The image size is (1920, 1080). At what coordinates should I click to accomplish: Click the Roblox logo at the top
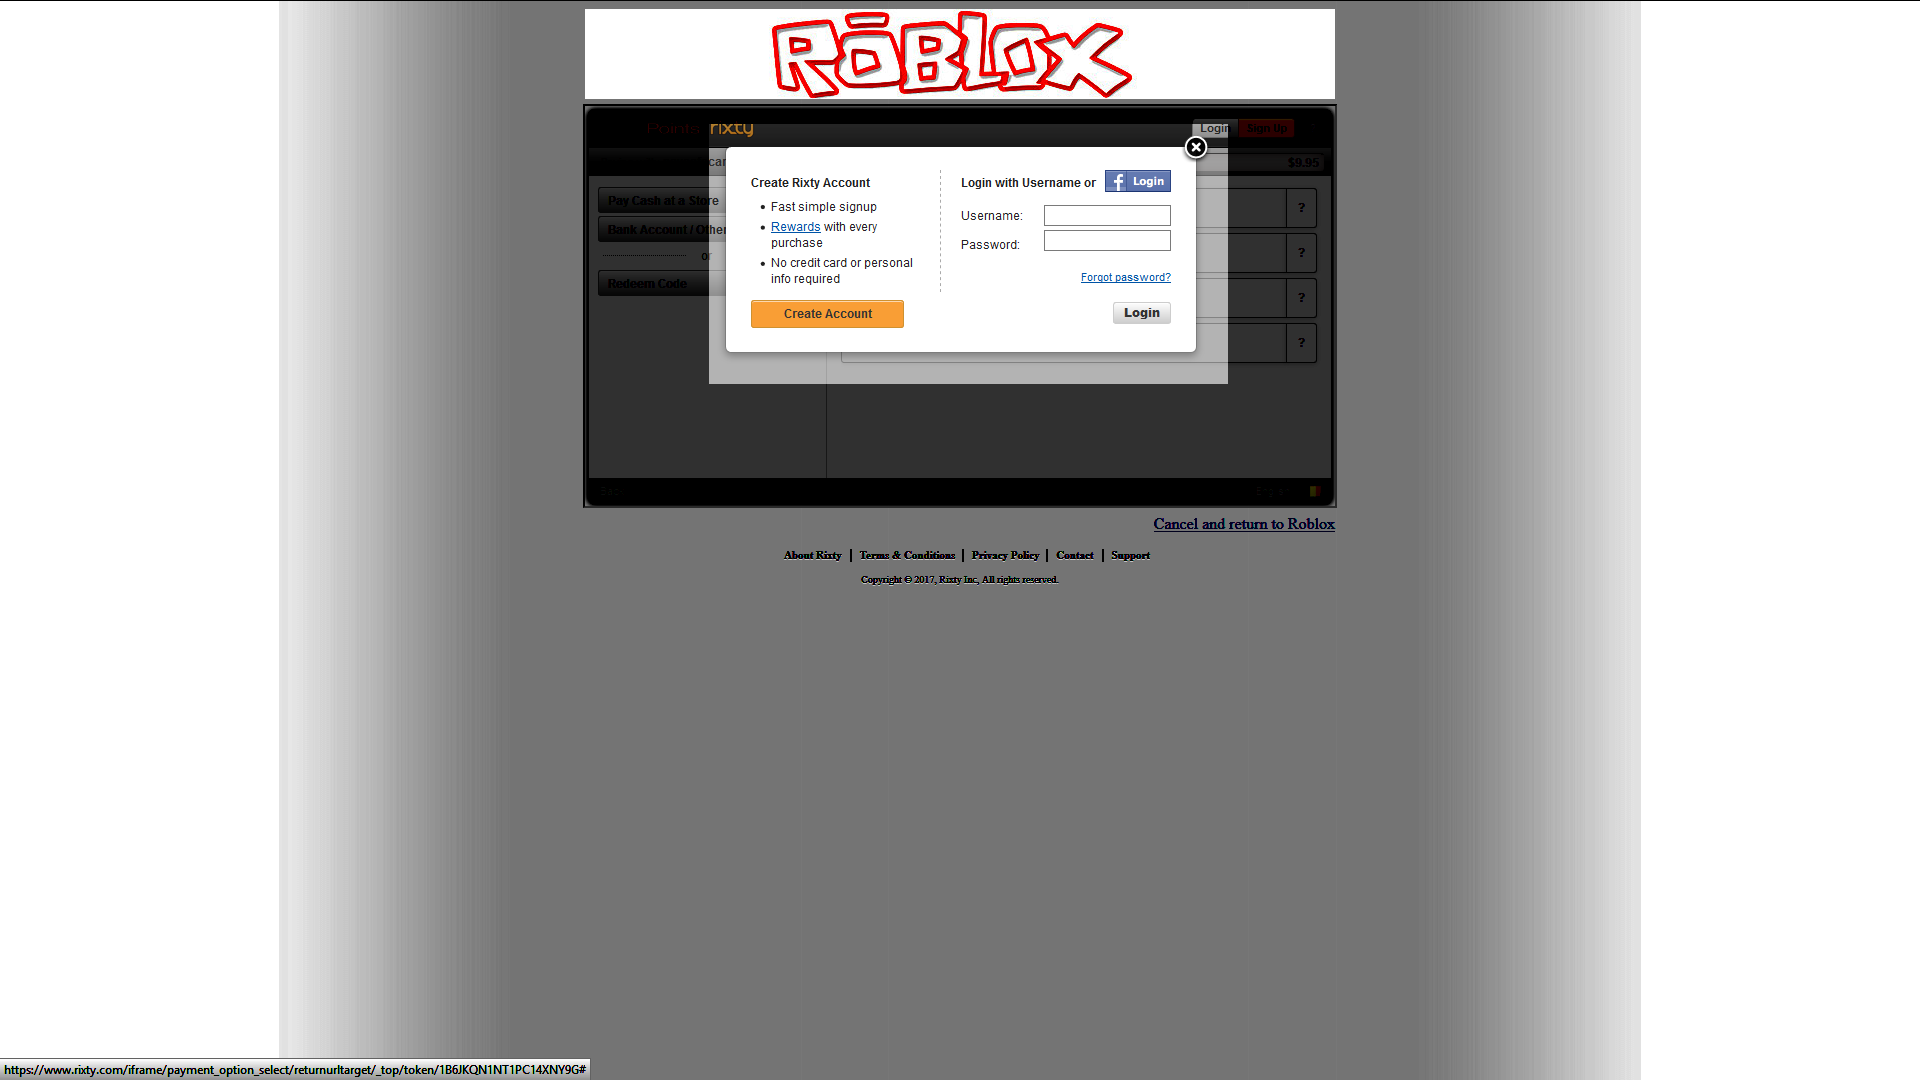(x=959, y=54)
